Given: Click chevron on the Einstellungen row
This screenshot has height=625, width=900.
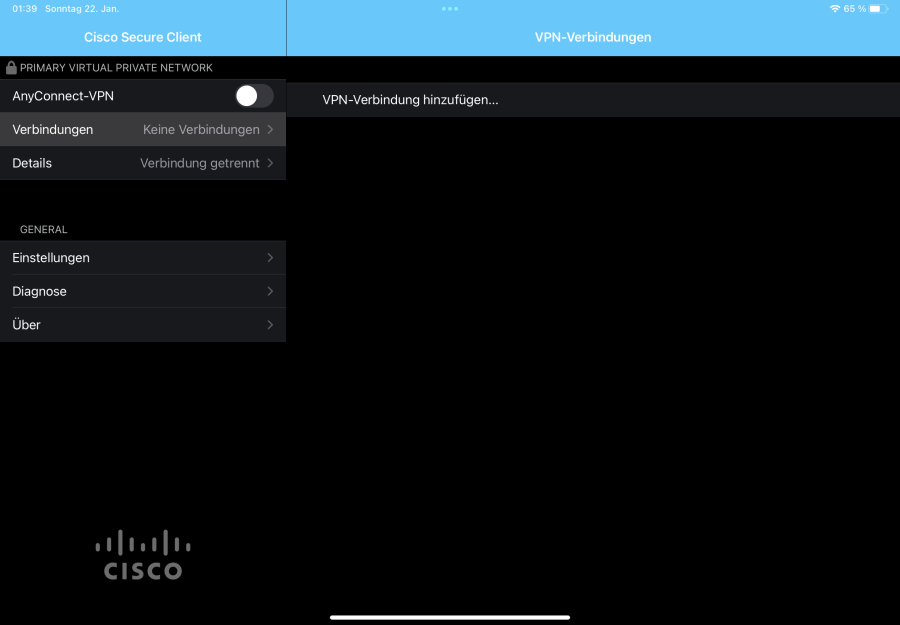Looking at the screenshot, I should pos(270,258).
